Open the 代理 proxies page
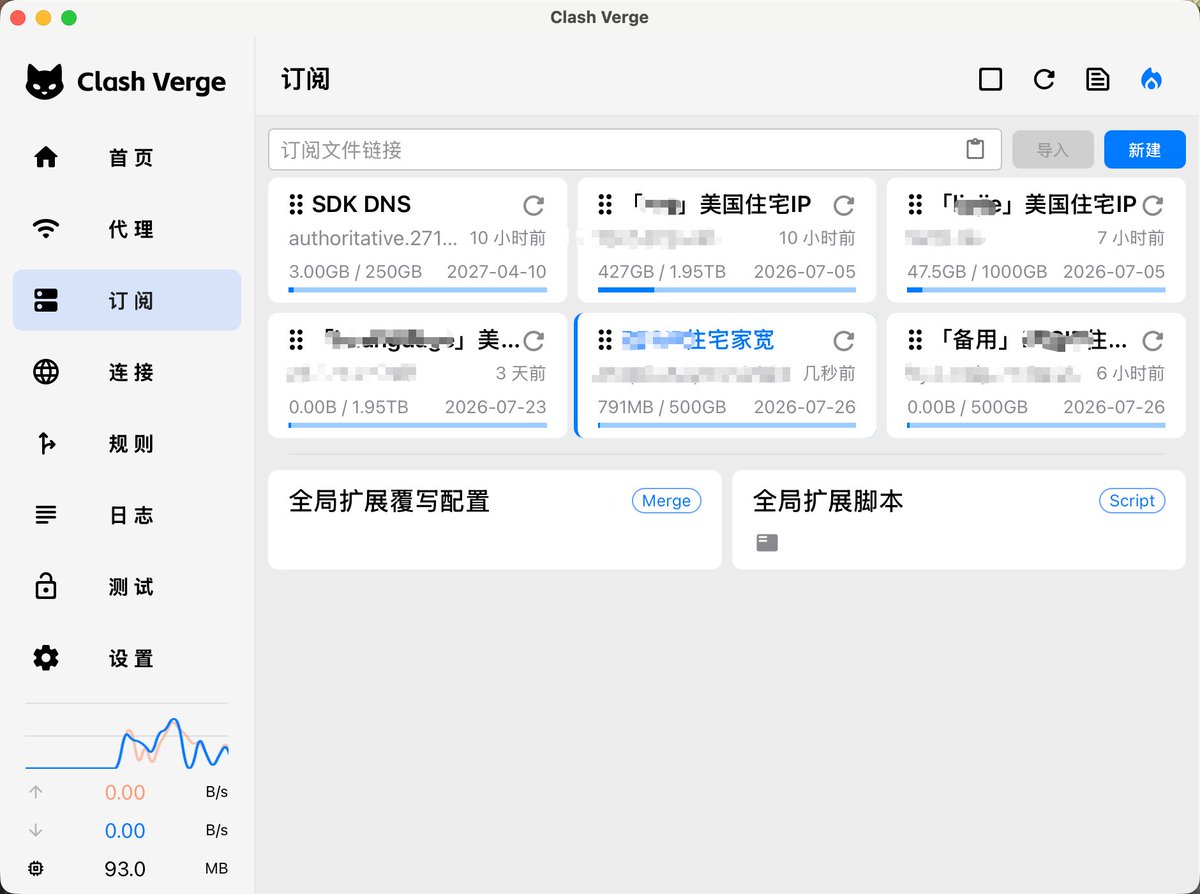 pos(127,229)
